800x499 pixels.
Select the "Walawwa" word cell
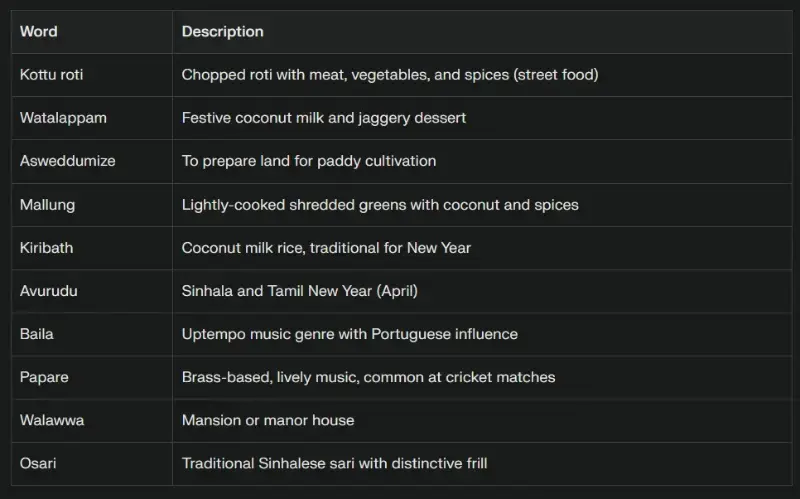[52, 420]
